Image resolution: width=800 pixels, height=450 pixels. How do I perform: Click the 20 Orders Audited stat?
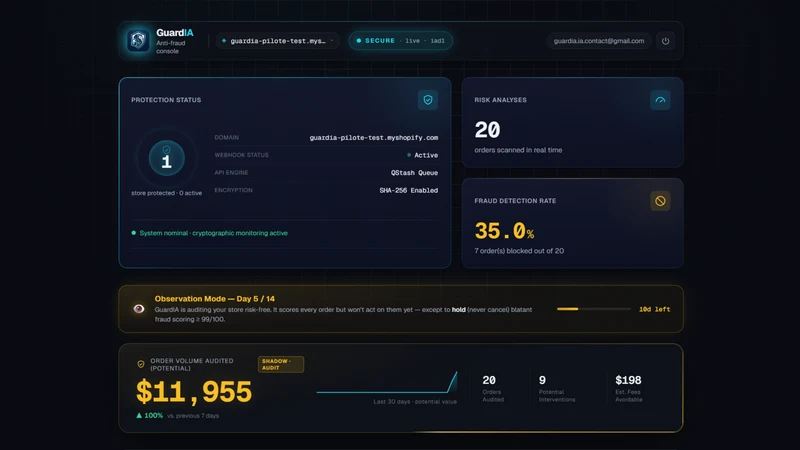(x=493, y=388)
